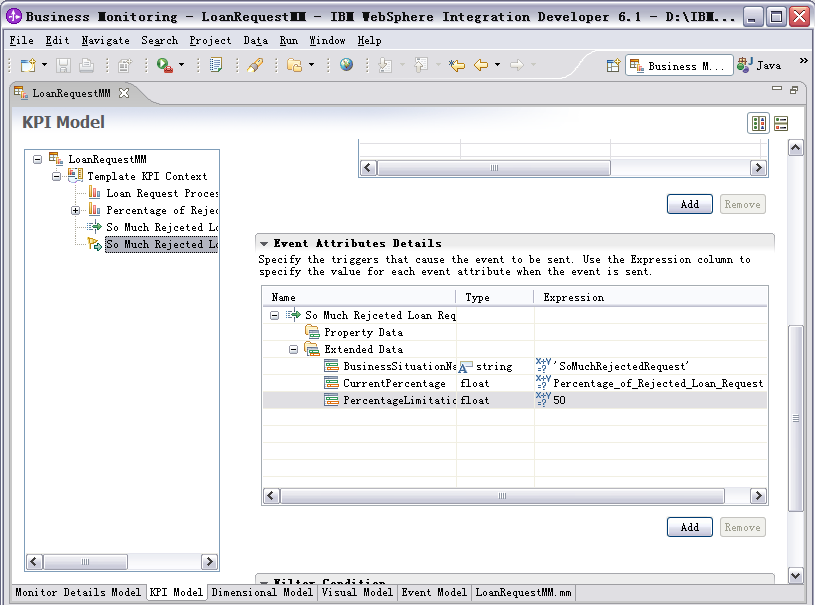
Task: Collapse Event Attributes Details section
Action: 264,243
